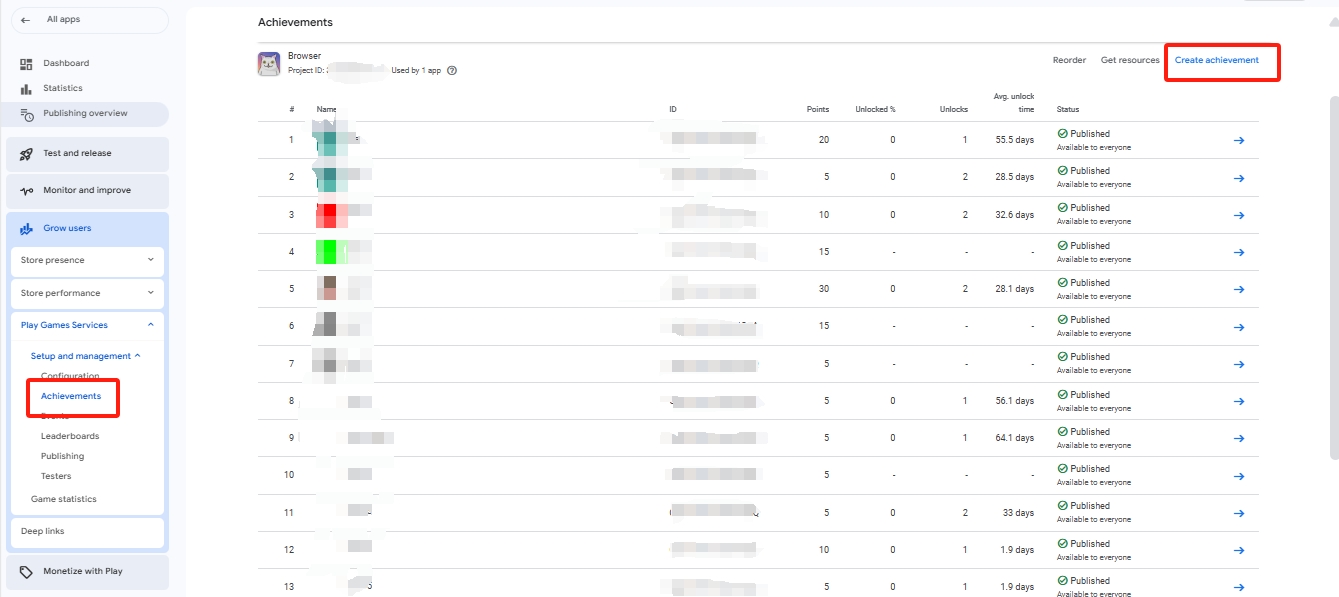Open achievement row 4 arrow
Image resolution: width=1339 pixels, height=597 pixels.
(1239, 252)
